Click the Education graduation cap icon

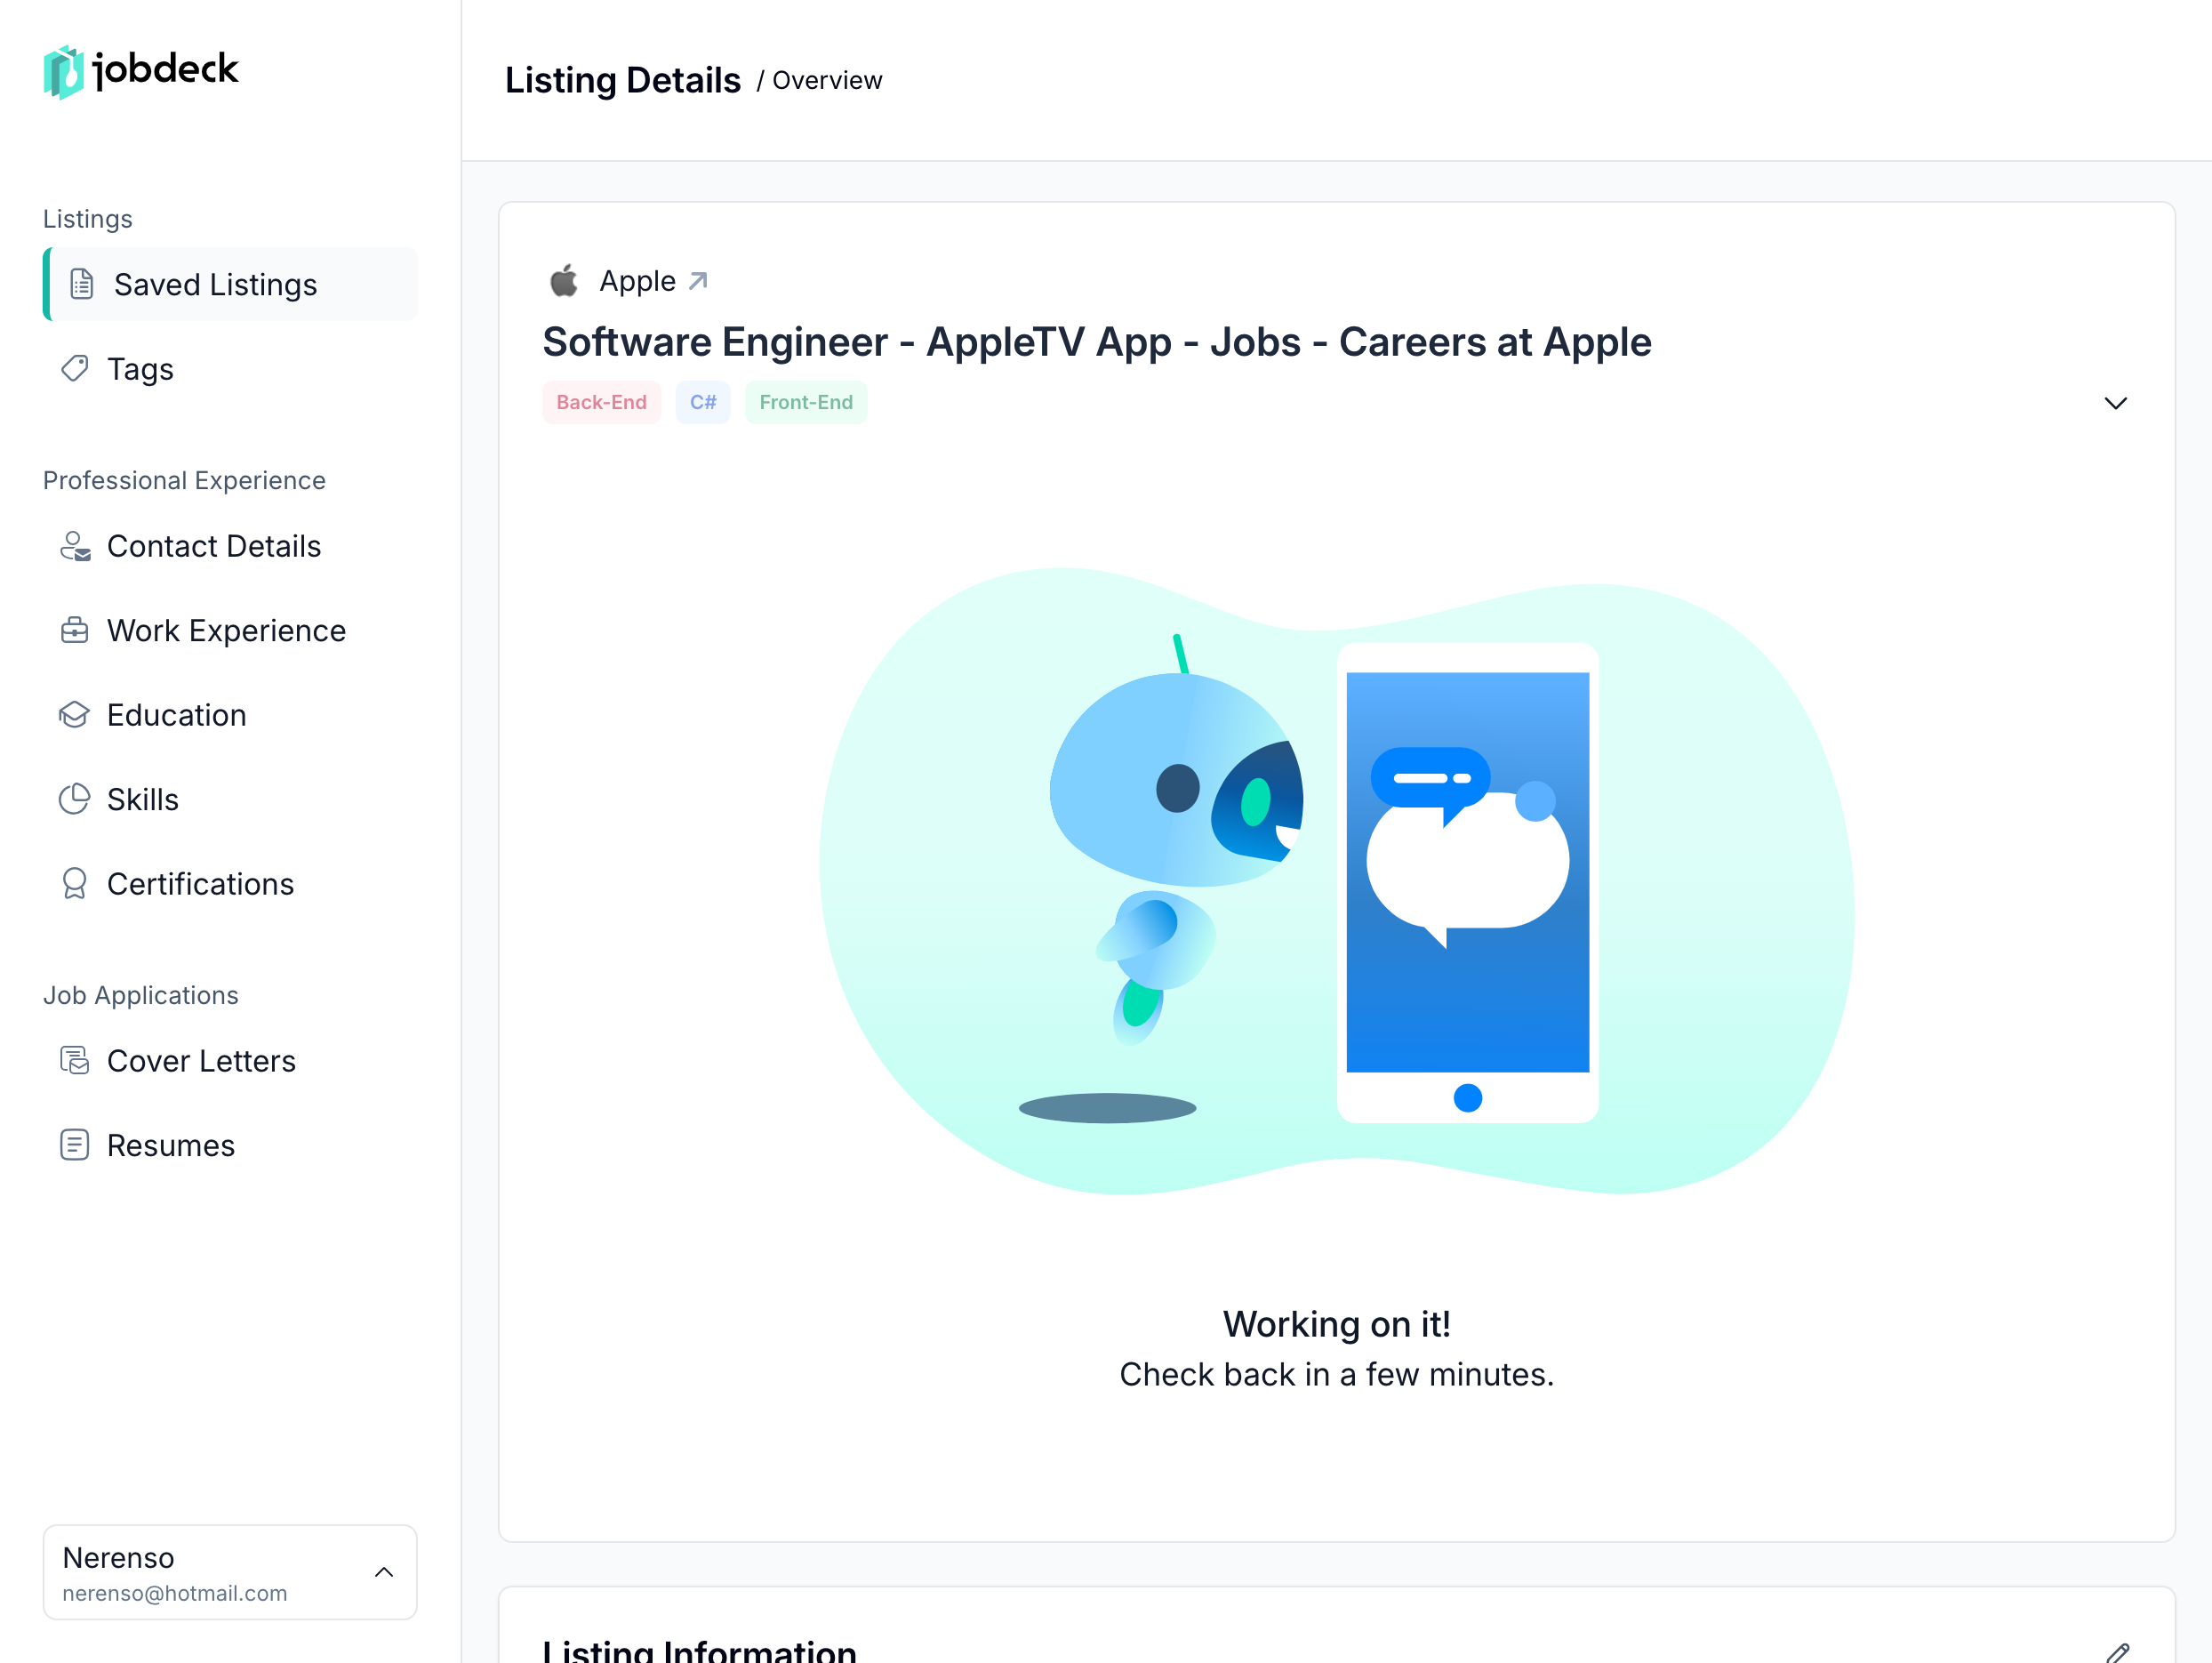pos(75,715)
